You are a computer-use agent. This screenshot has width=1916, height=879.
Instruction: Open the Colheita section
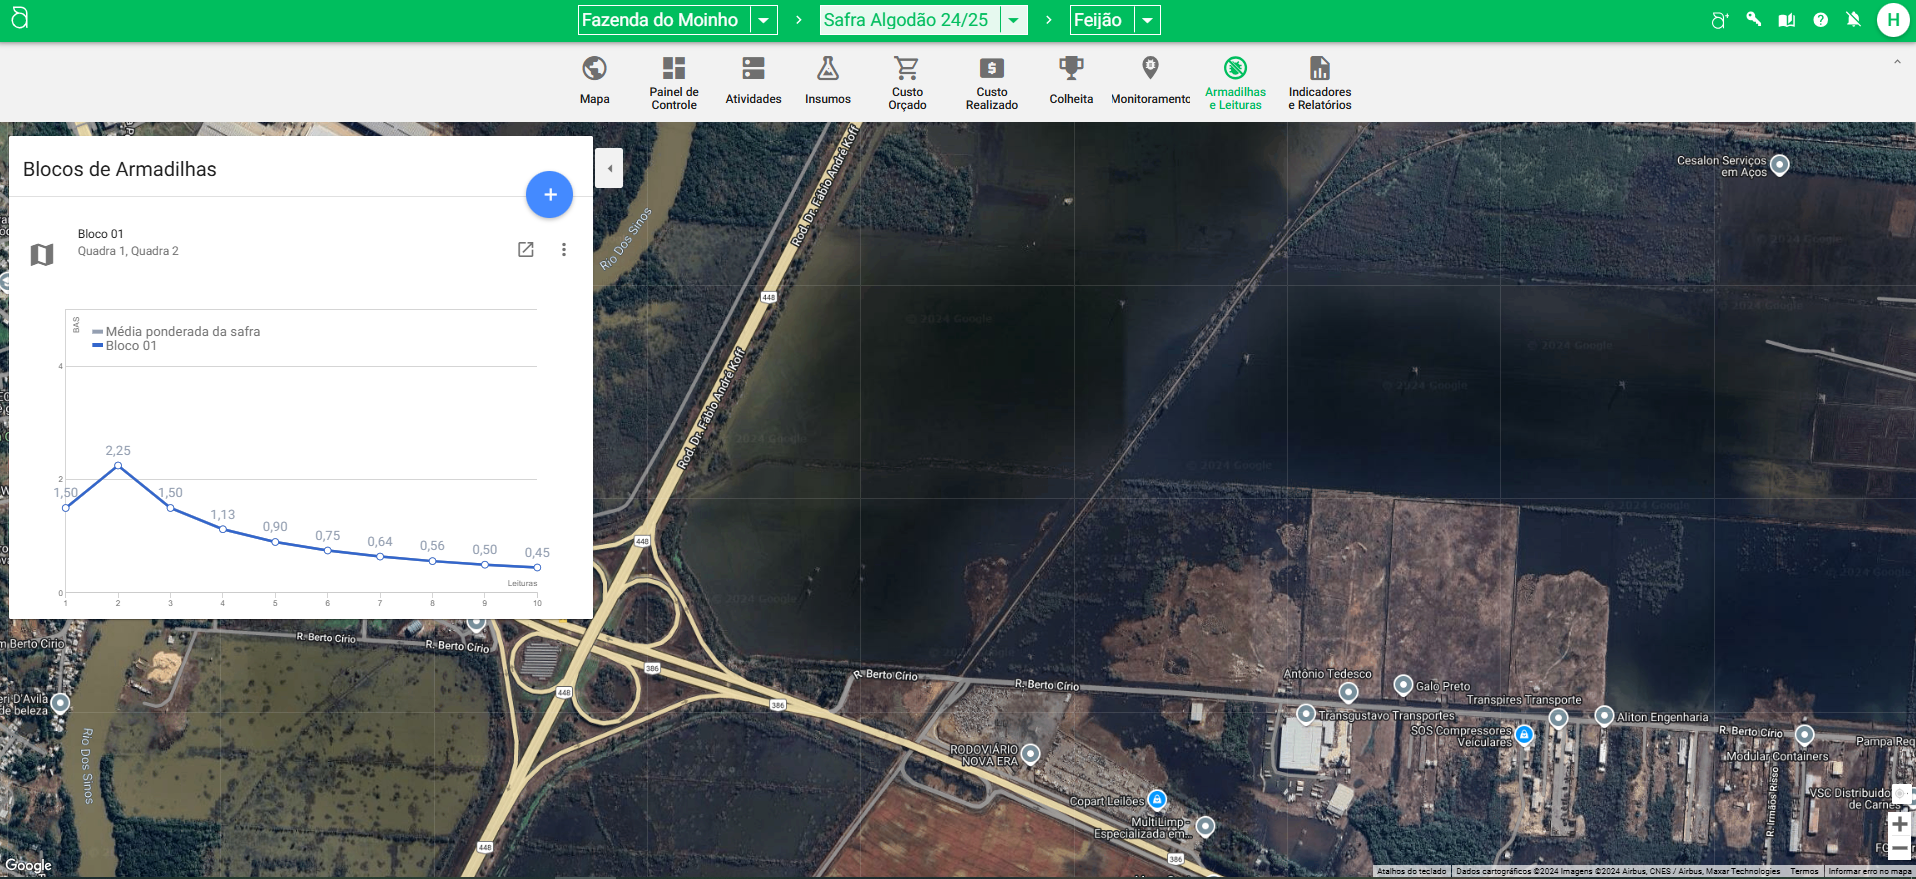coord(1071,80)
